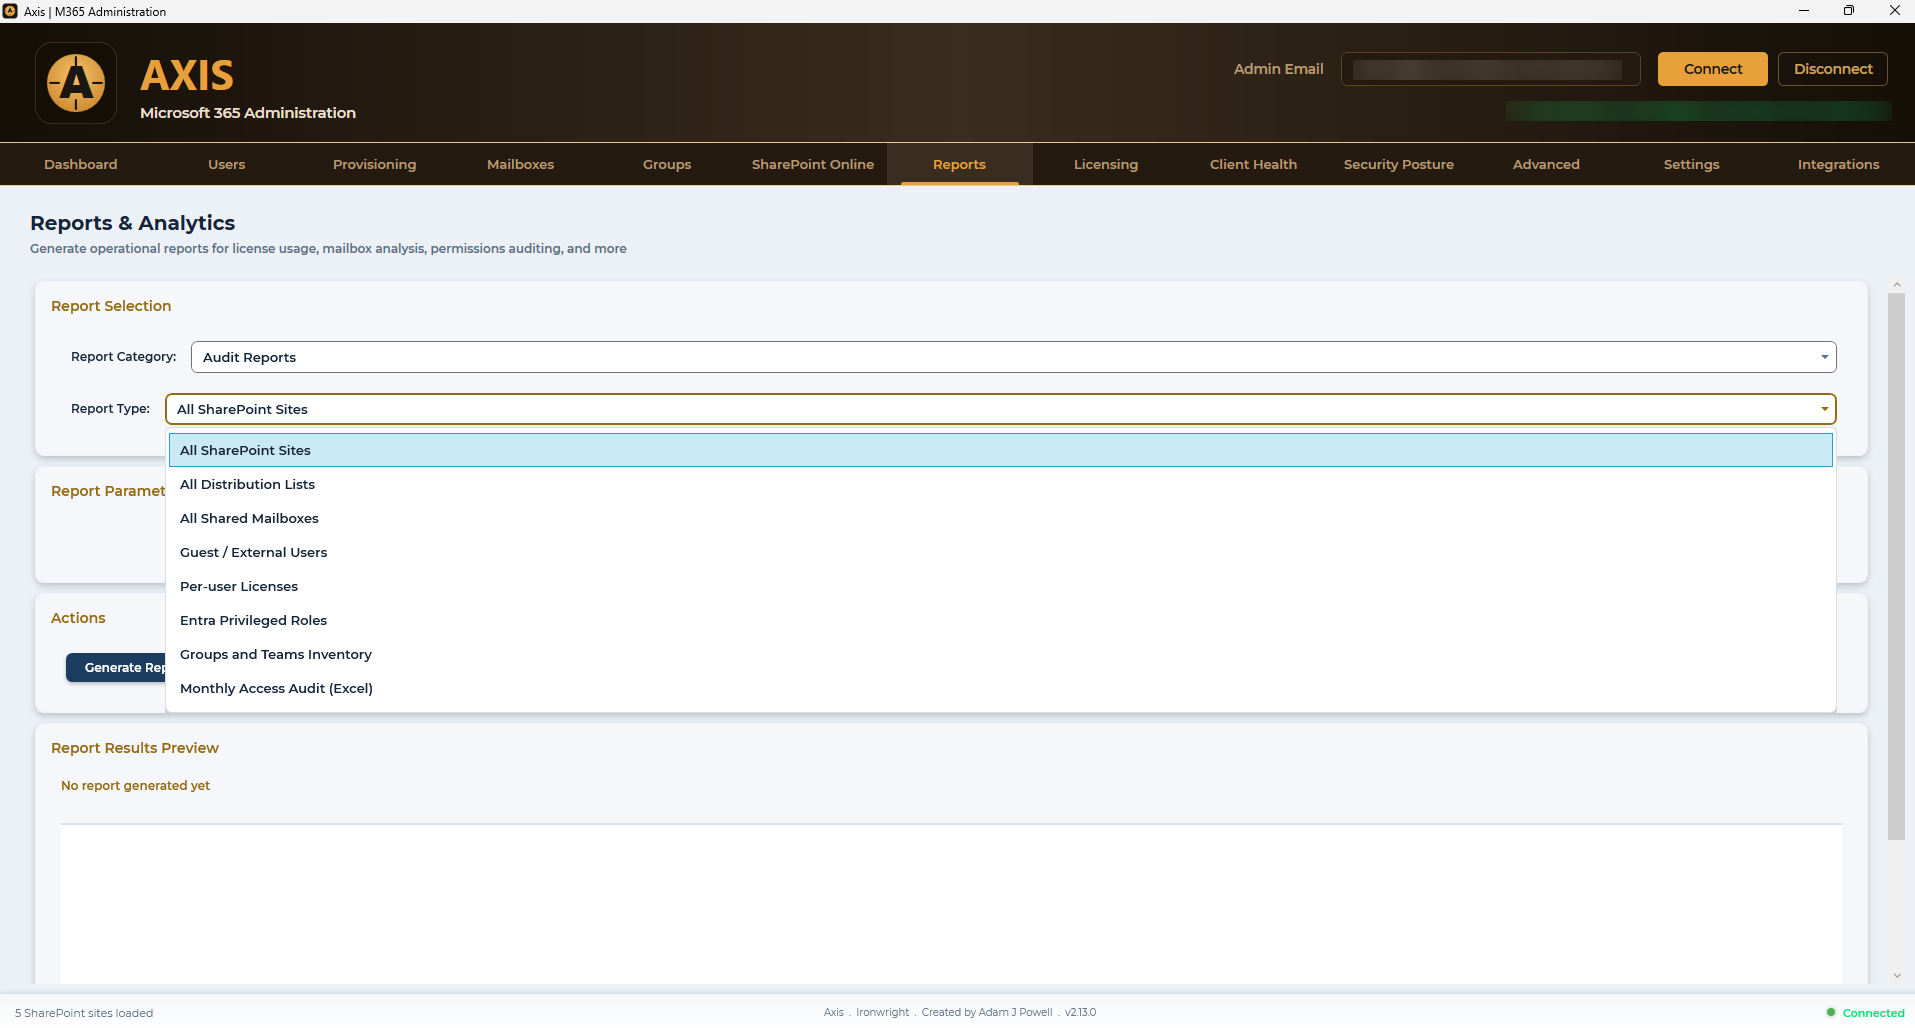The width and height of the screenshot is (1915, 1028).
Task: Click the Generate Report button
Action: [116, 667]
